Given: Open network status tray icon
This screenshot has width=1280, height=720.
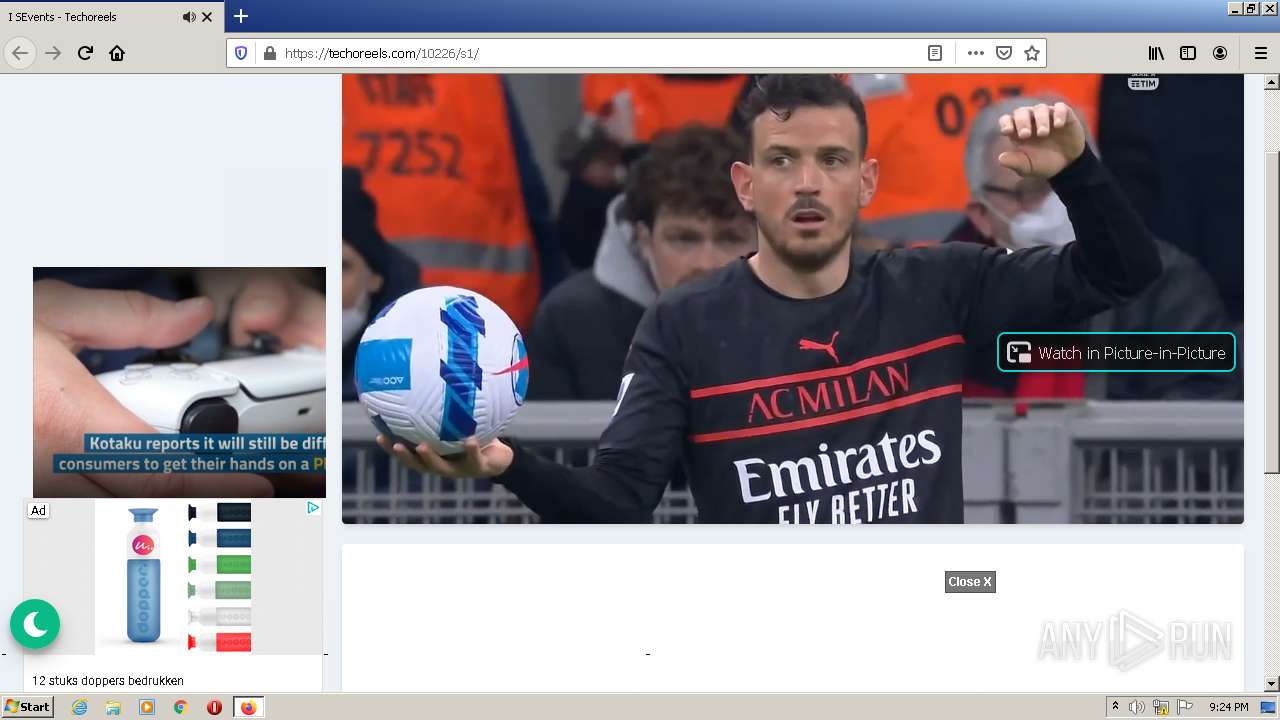Looking at the screenshot, I should point(1161,707).
